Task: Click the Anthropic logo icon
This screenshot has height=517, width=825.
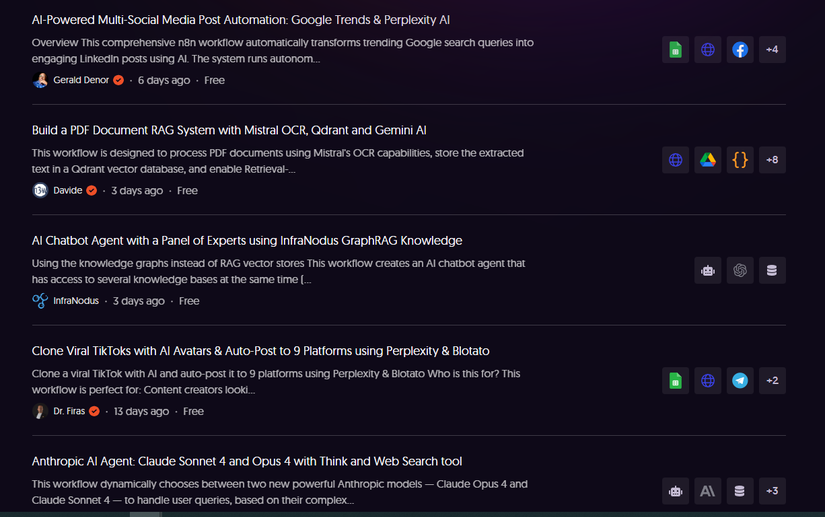Action: coord(708,491)
